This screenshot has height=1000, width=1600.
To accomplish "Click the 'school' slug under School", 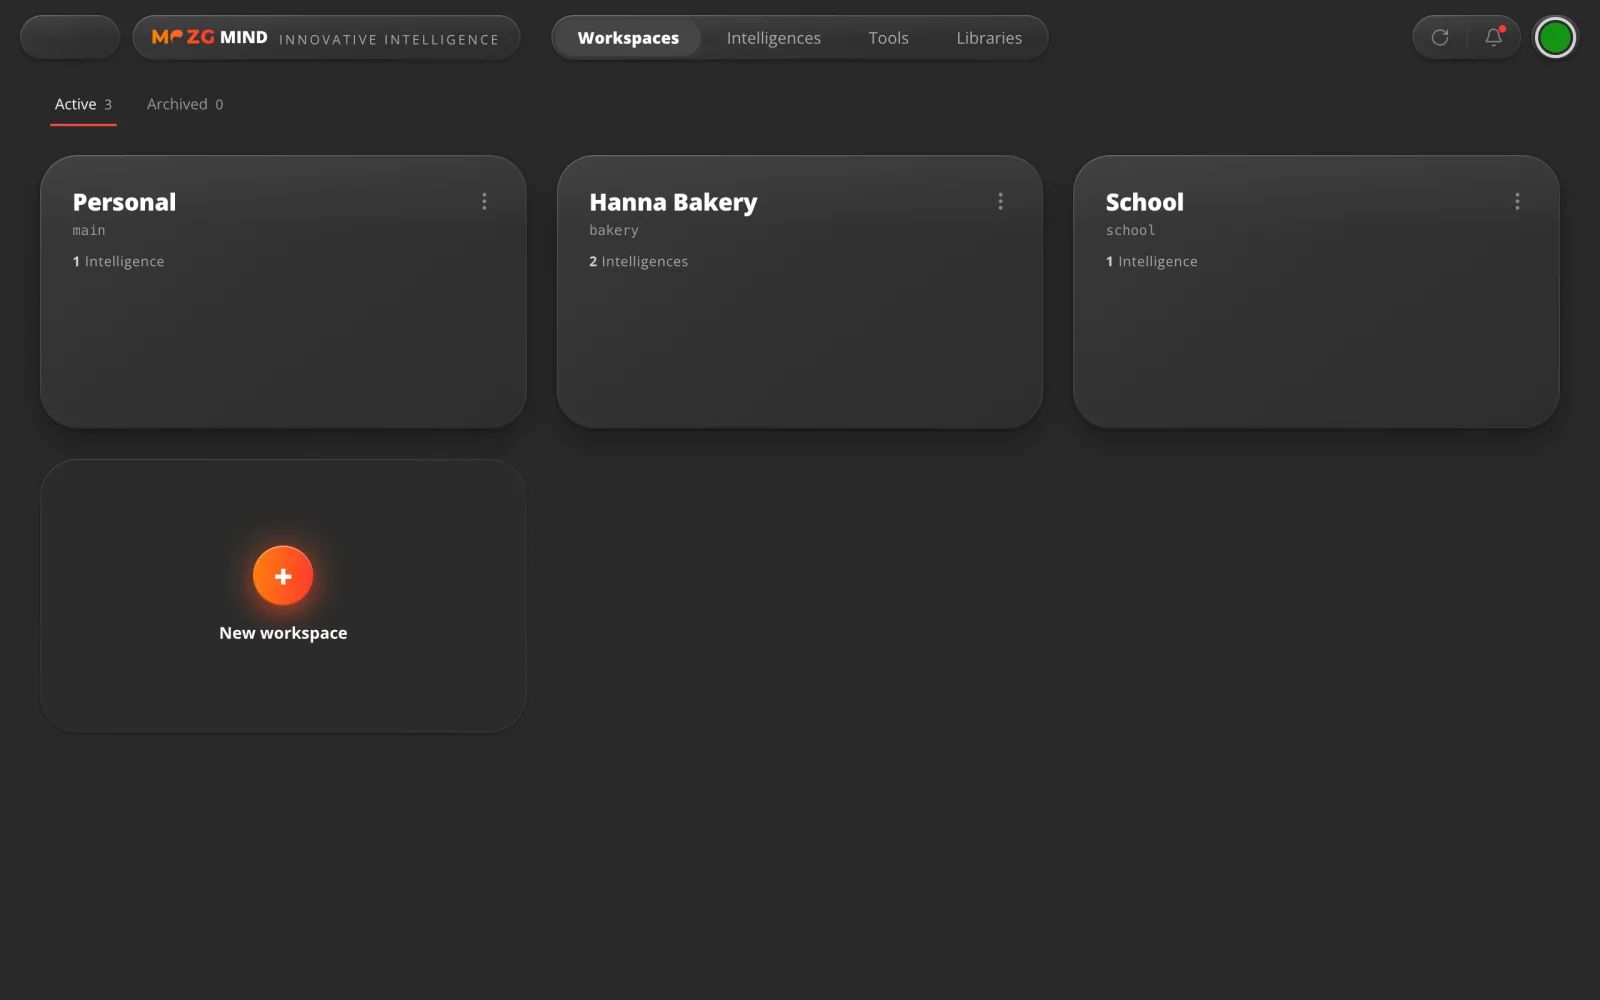I will 1130,230.
